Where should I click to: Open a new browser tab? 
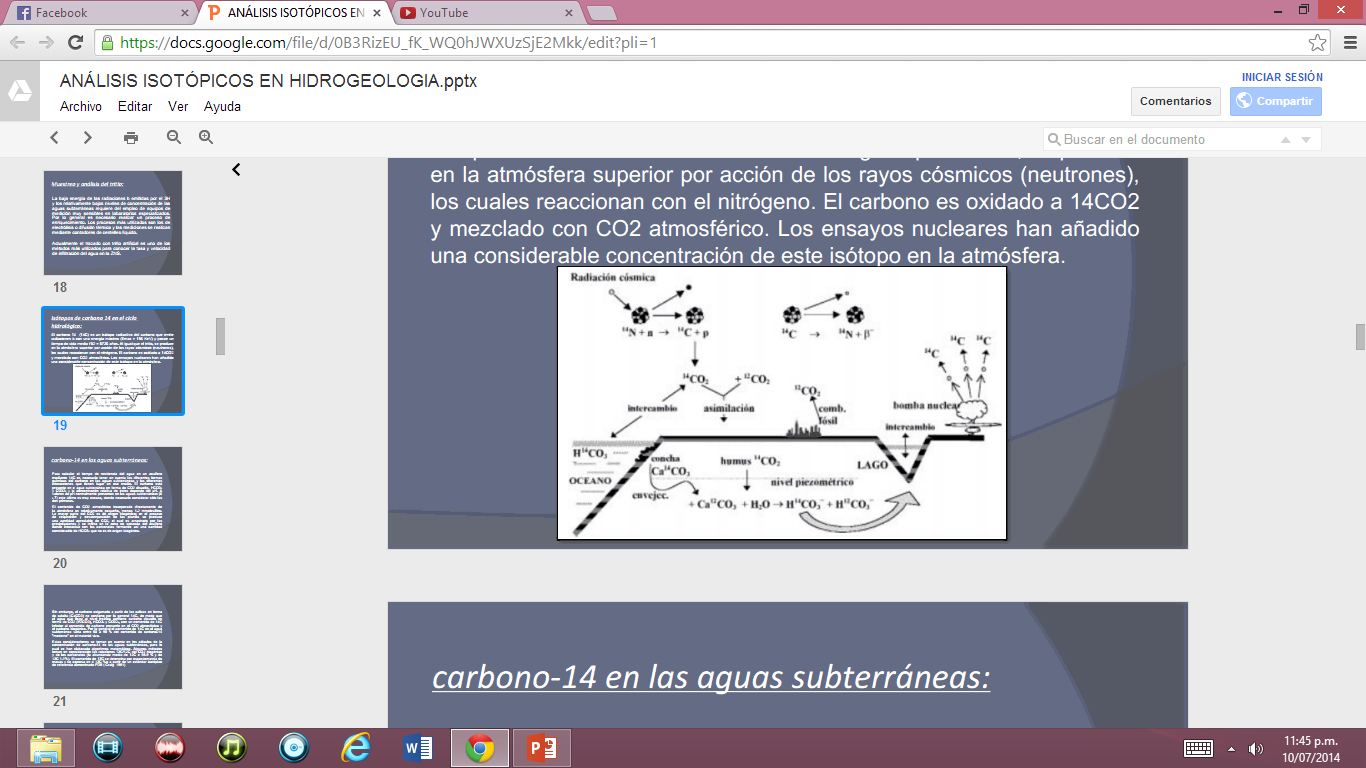tap(601, 13)
